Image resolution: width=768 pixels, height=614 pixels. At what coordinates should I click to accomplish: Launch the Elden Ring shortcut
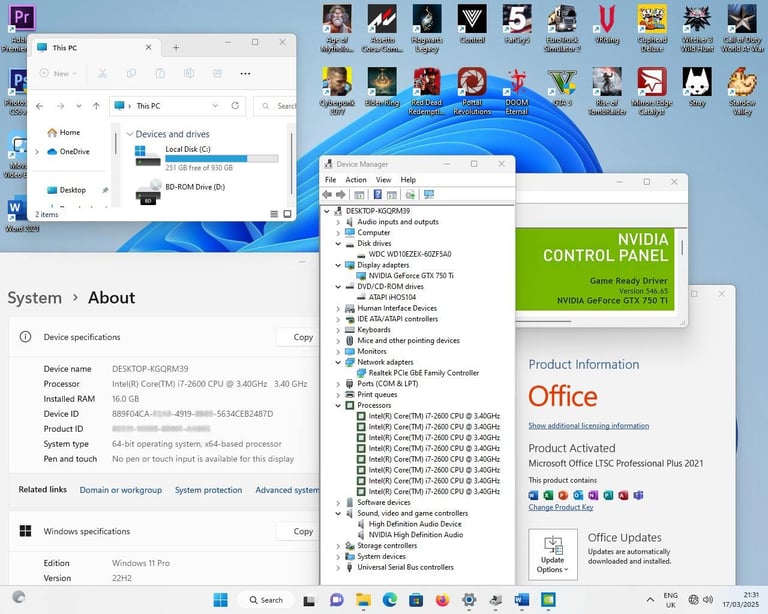pos(382,87)
